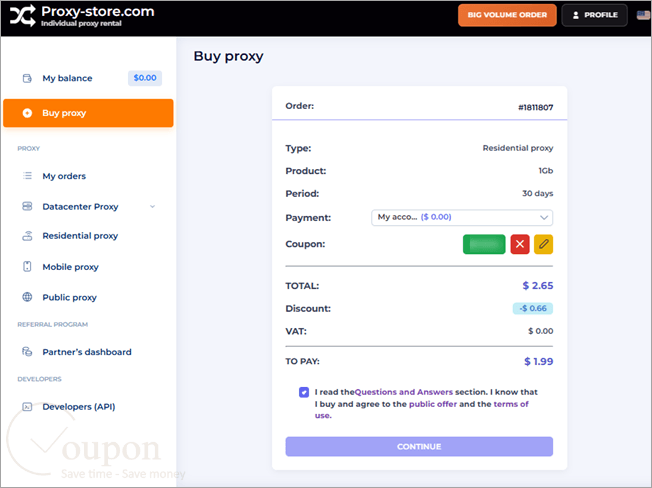
Task: Click the order number #1811807
Action: (x=536, y=107)
